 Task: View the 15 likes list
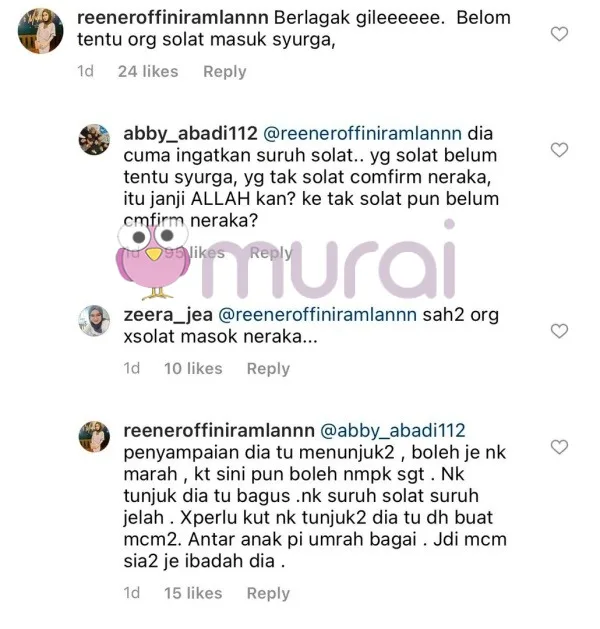click(x=193, y=593)
